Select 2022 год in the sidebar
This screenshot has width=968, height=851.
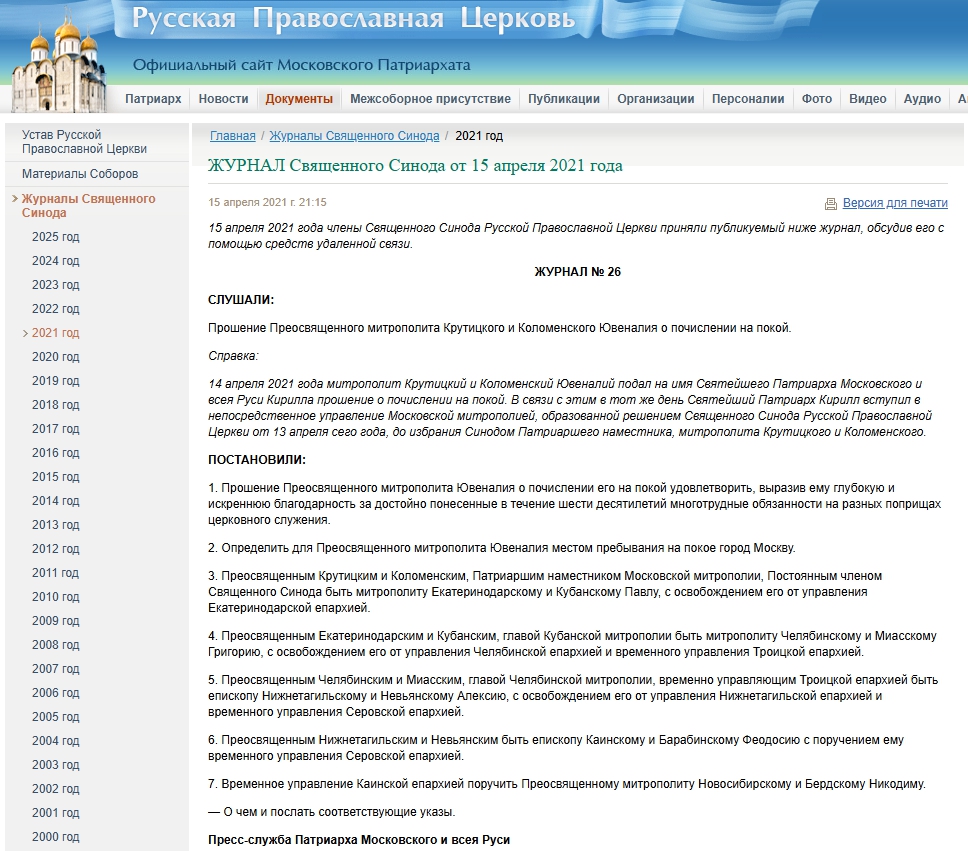click(x=56, y=309)
